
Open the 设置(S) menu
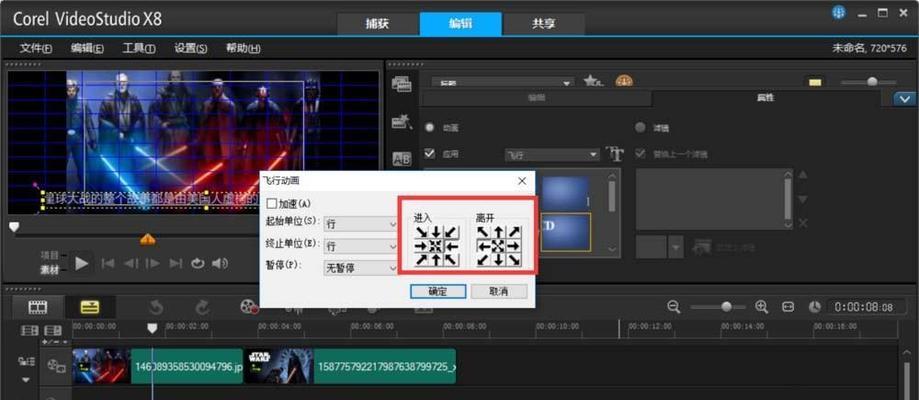[190, 48]
